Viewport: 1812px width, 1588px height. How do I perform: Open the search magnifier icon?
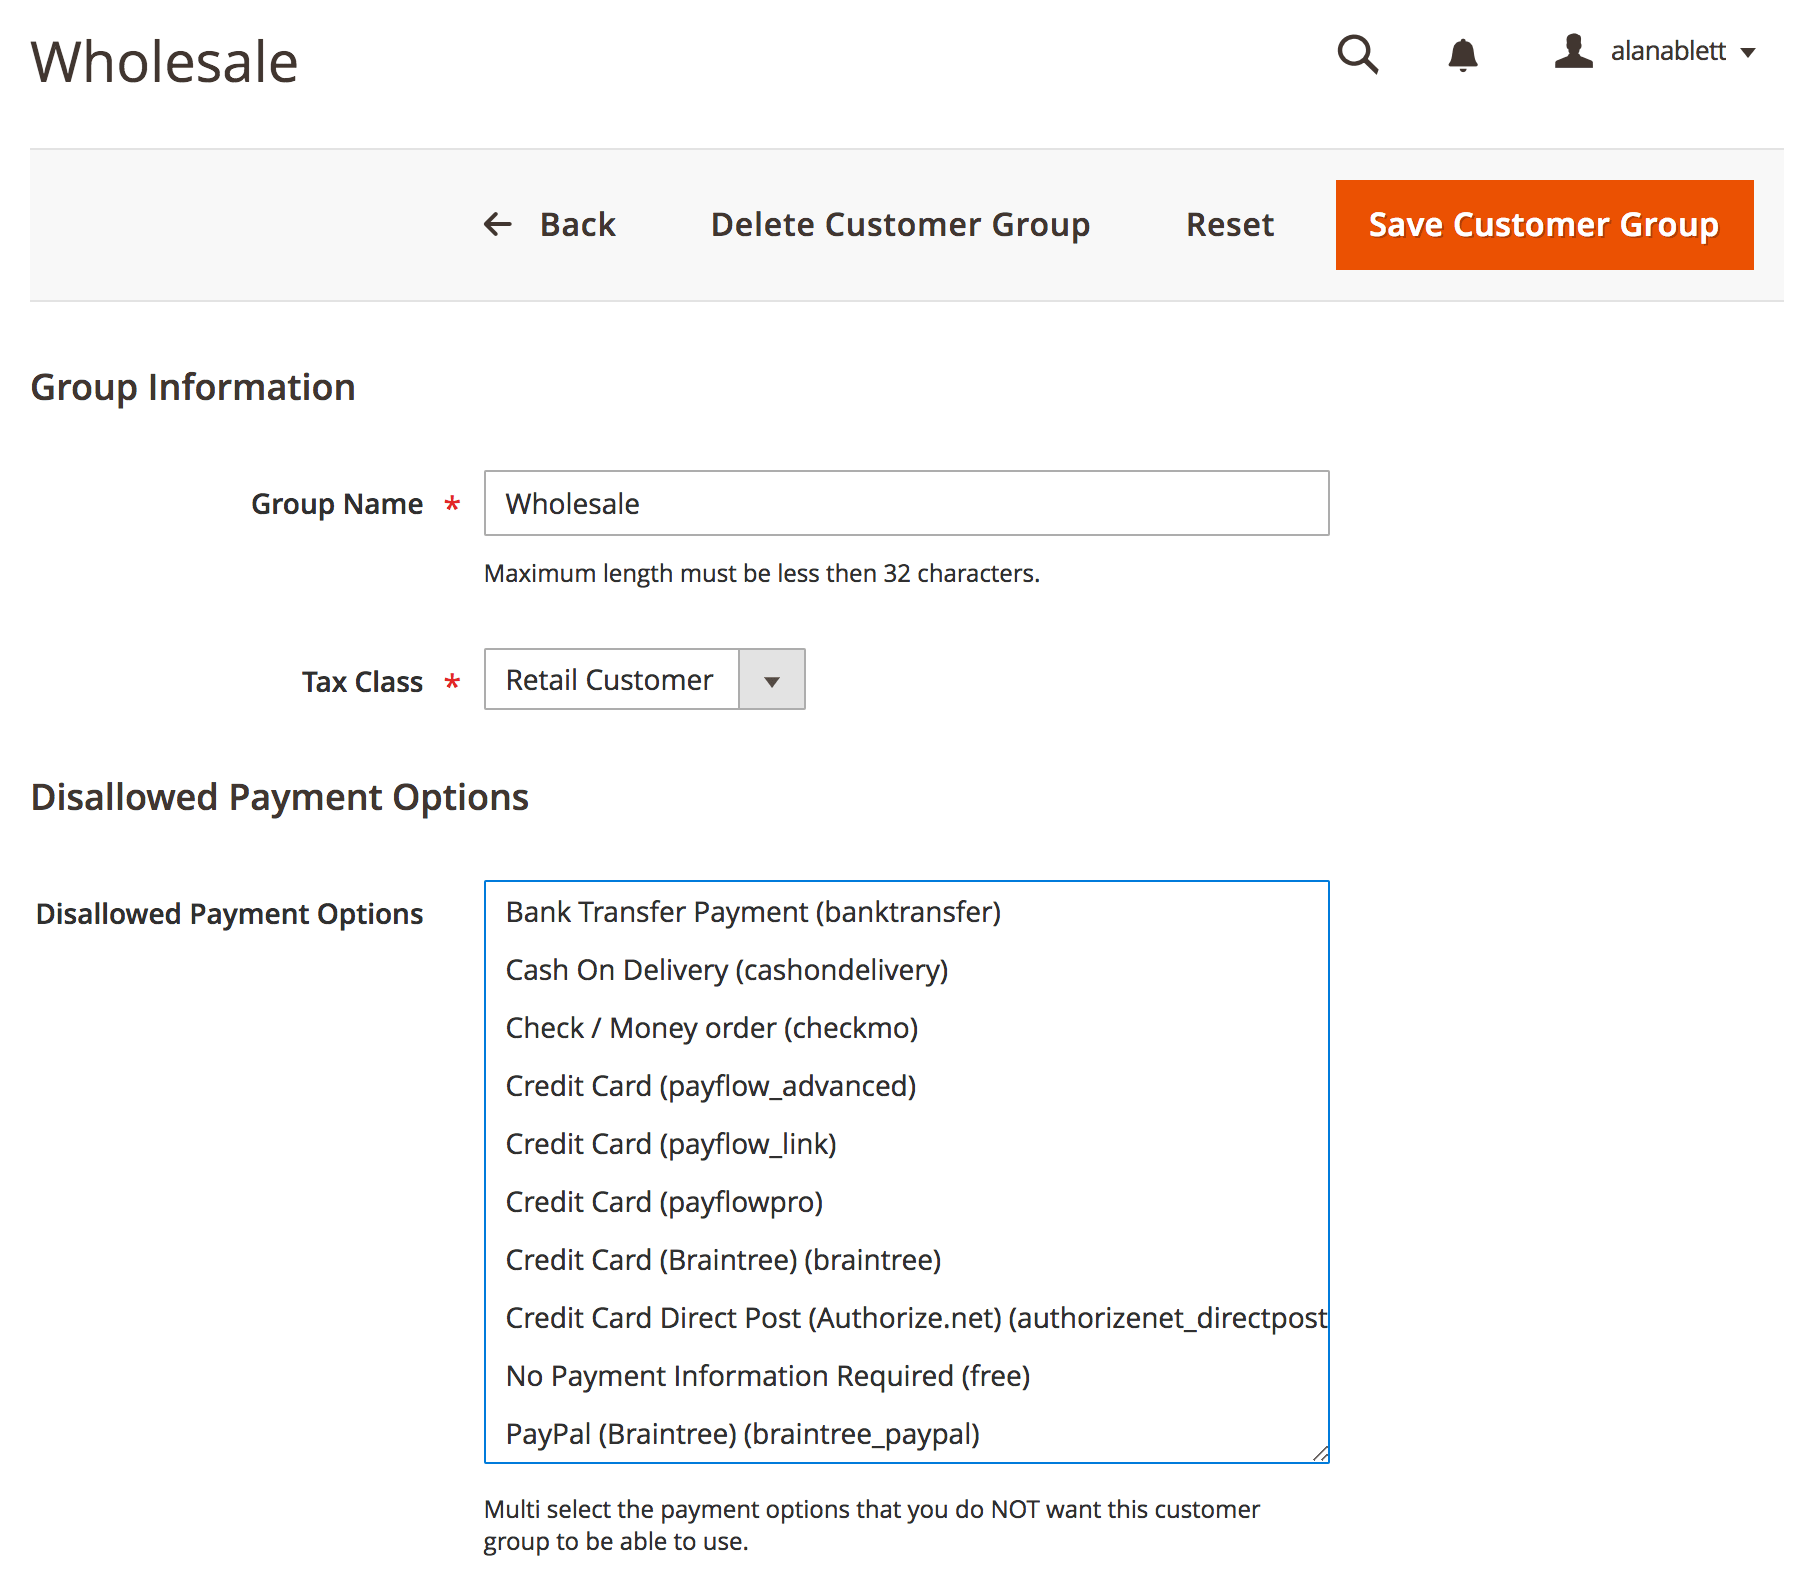pyautogui.click(x=1358, y=54)
